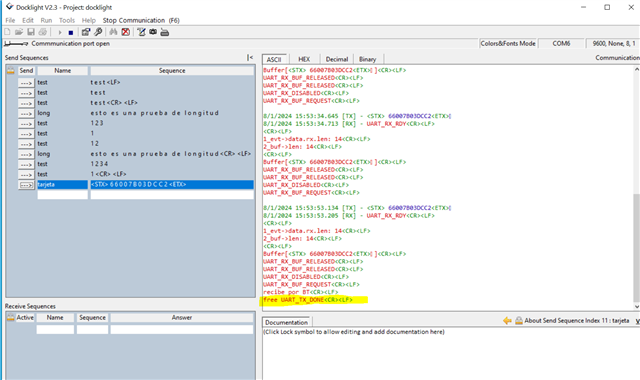
Task: Click the 'Communication port open' status text
Action: [x=71, y=43]
